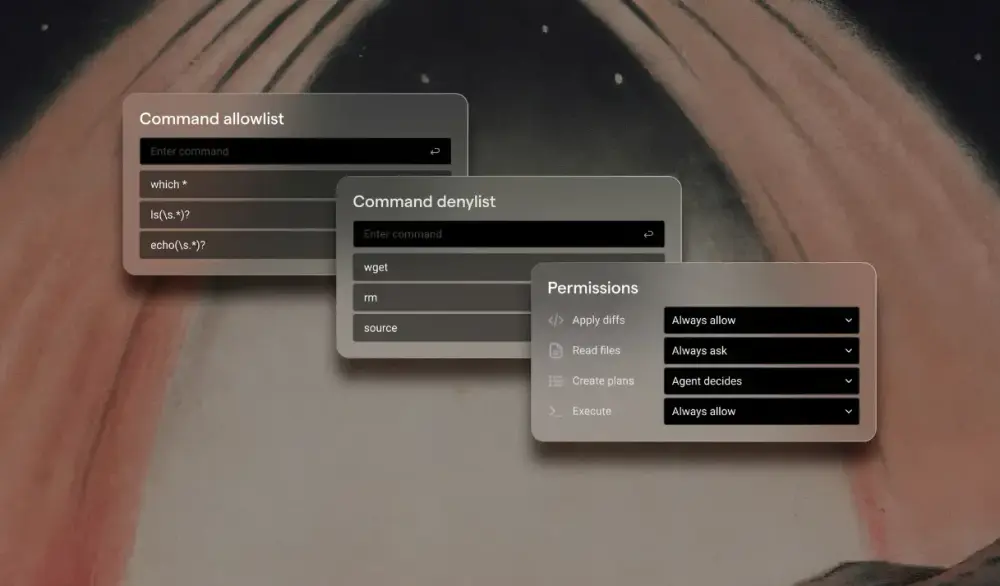Screen dimensions: 1000x586
Task: Click the Apply diffs code icon
Action: tap(556, 321)
